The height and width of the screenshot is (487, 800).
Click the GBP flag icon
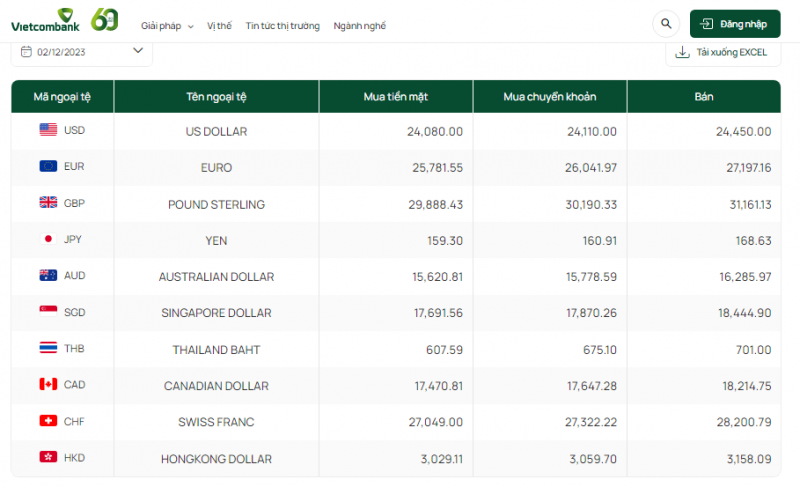48,203
